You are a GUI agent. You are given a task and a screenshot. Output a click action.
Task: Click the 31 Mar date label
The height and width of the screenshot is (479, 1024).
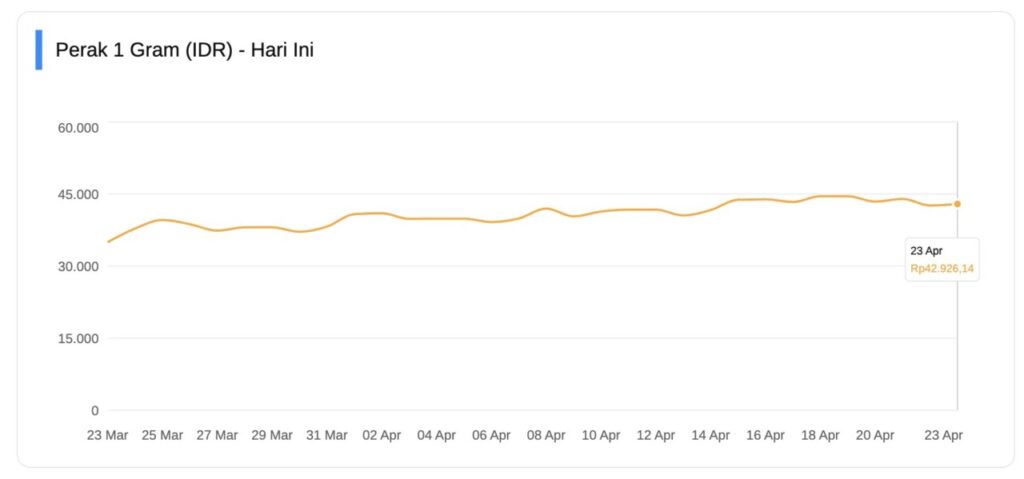pos(327,436)
